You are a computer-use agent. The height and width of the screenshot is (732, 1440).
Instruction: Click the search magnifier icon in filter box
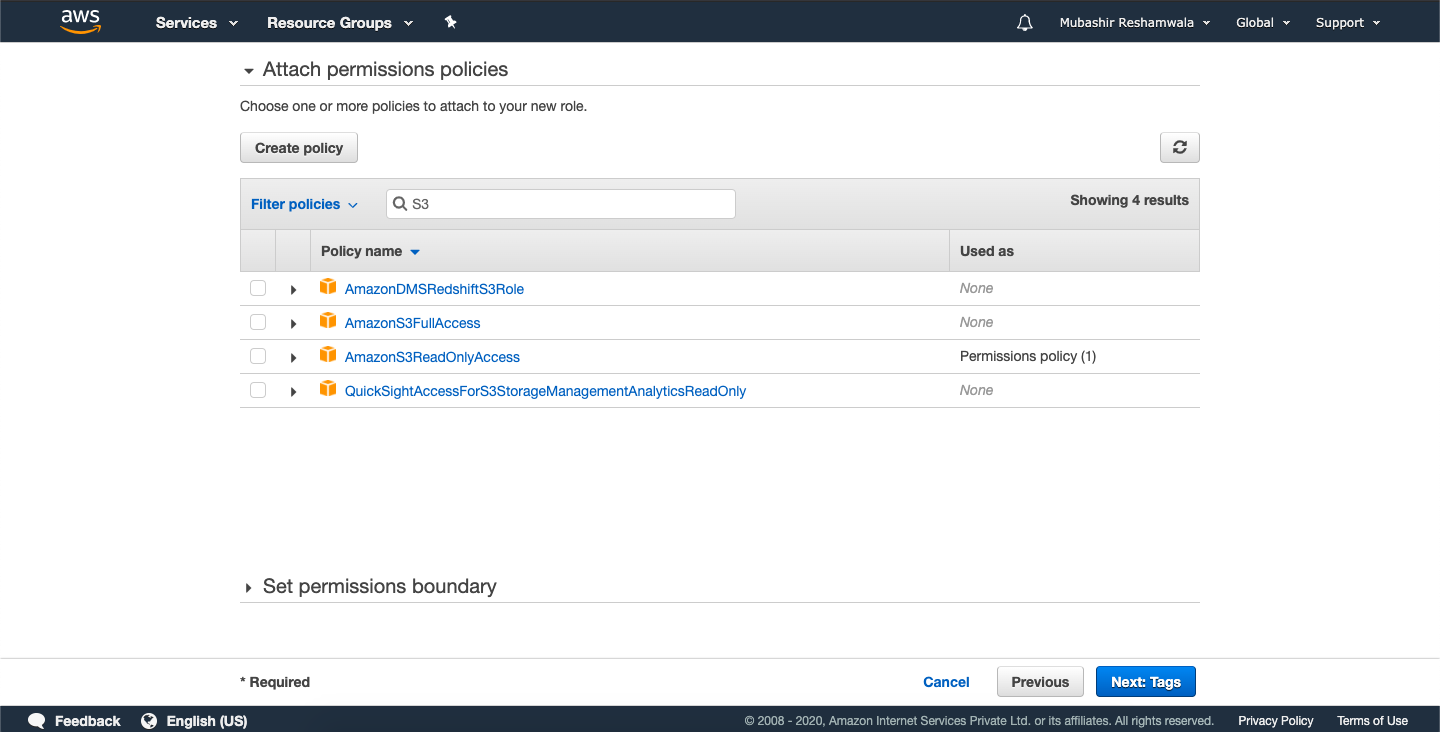click(400, 204)
